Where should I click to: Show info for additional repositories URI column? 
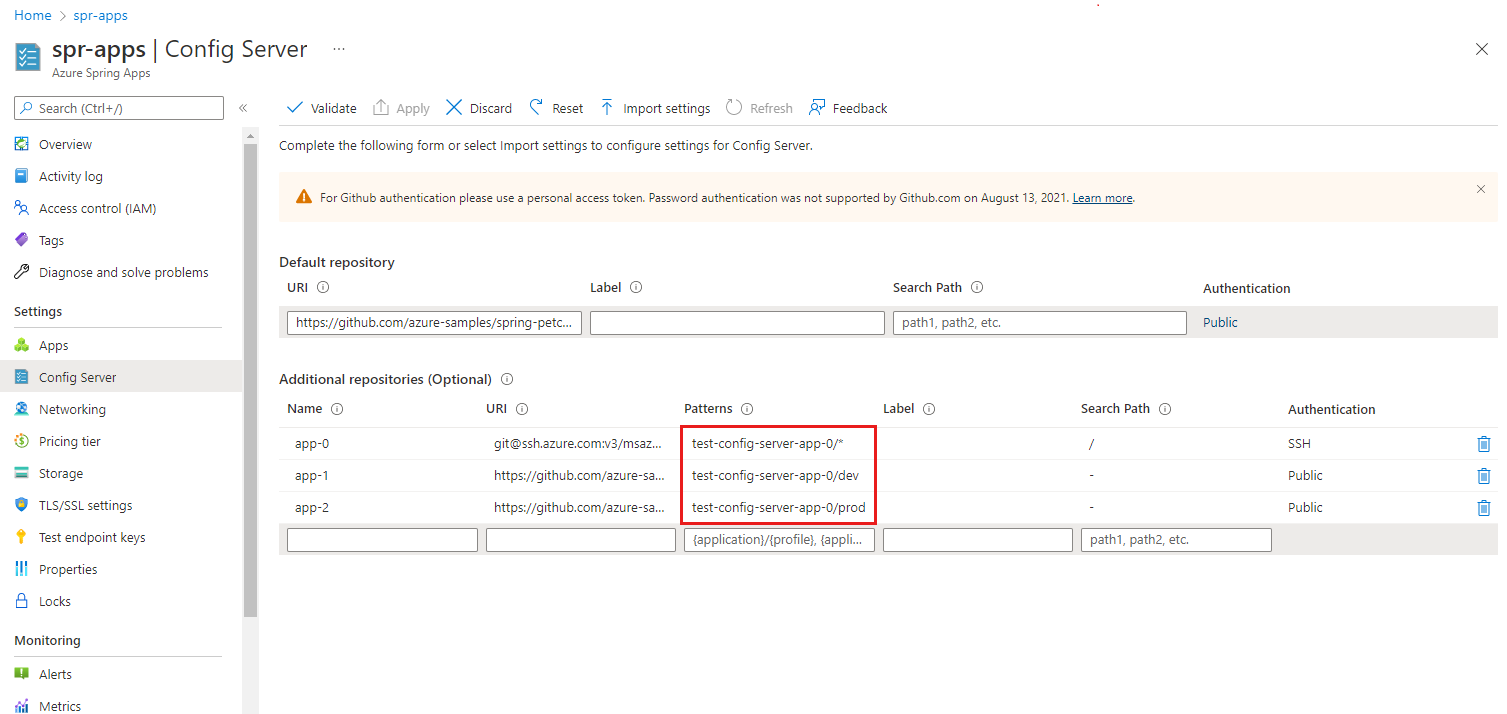click(x=522, y=409)
